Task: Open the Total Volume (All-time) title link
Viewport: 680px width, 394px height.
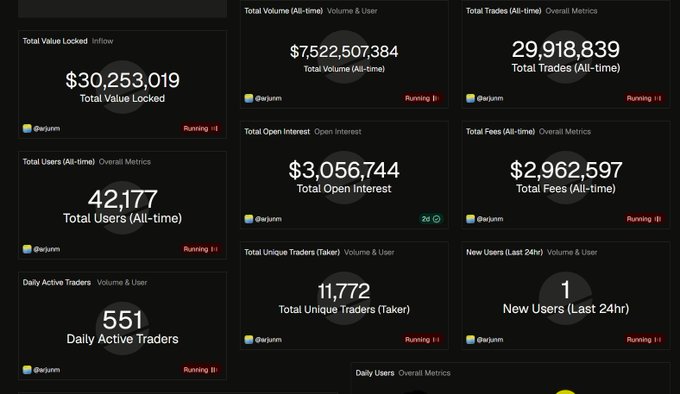Action: [x=283, y=11]
